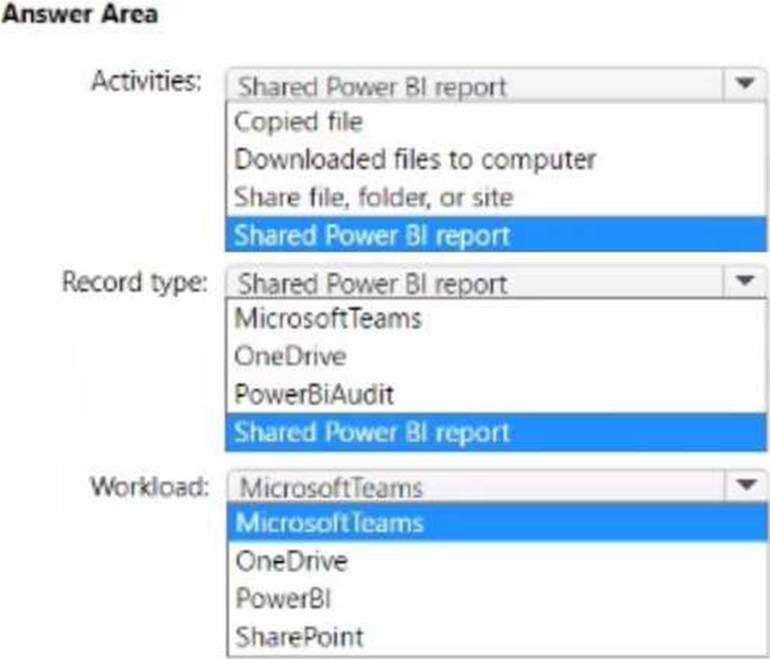
Task: Pick highlighted Shared Power BI report under Record type
Action: click(496, 432)
